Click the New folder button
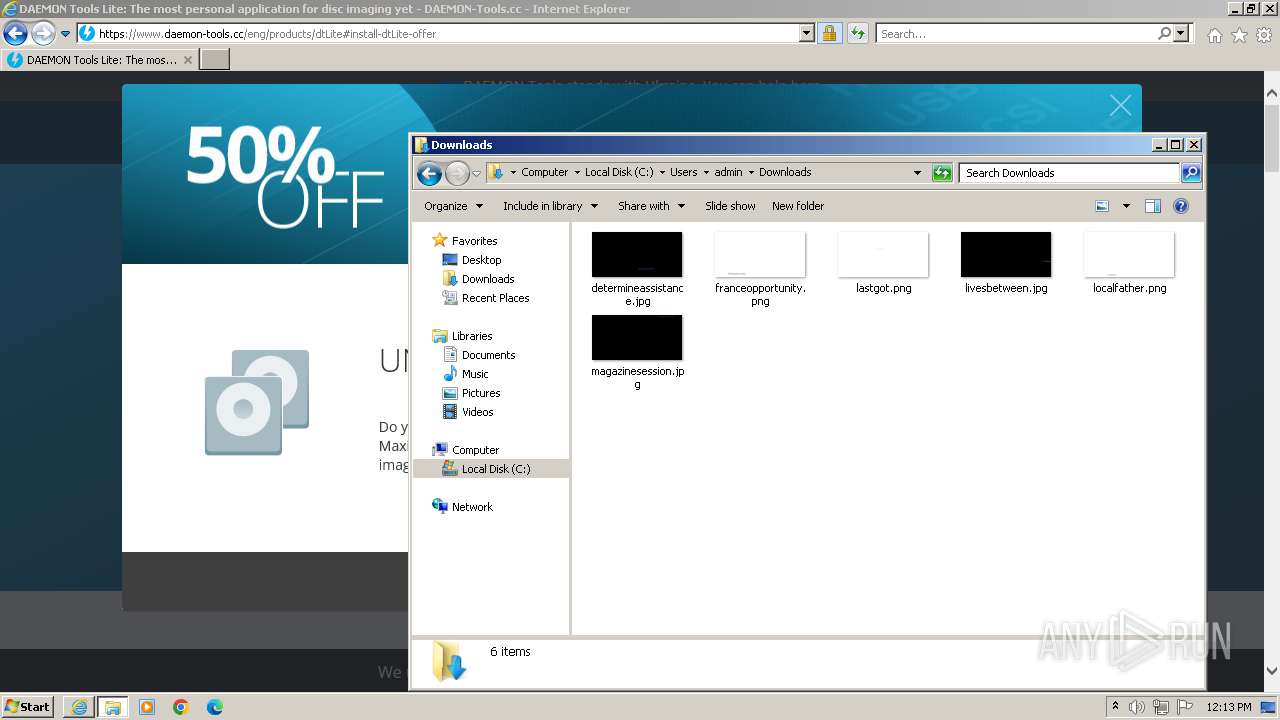The image size is (1280, 720). [x=798, y=206]
